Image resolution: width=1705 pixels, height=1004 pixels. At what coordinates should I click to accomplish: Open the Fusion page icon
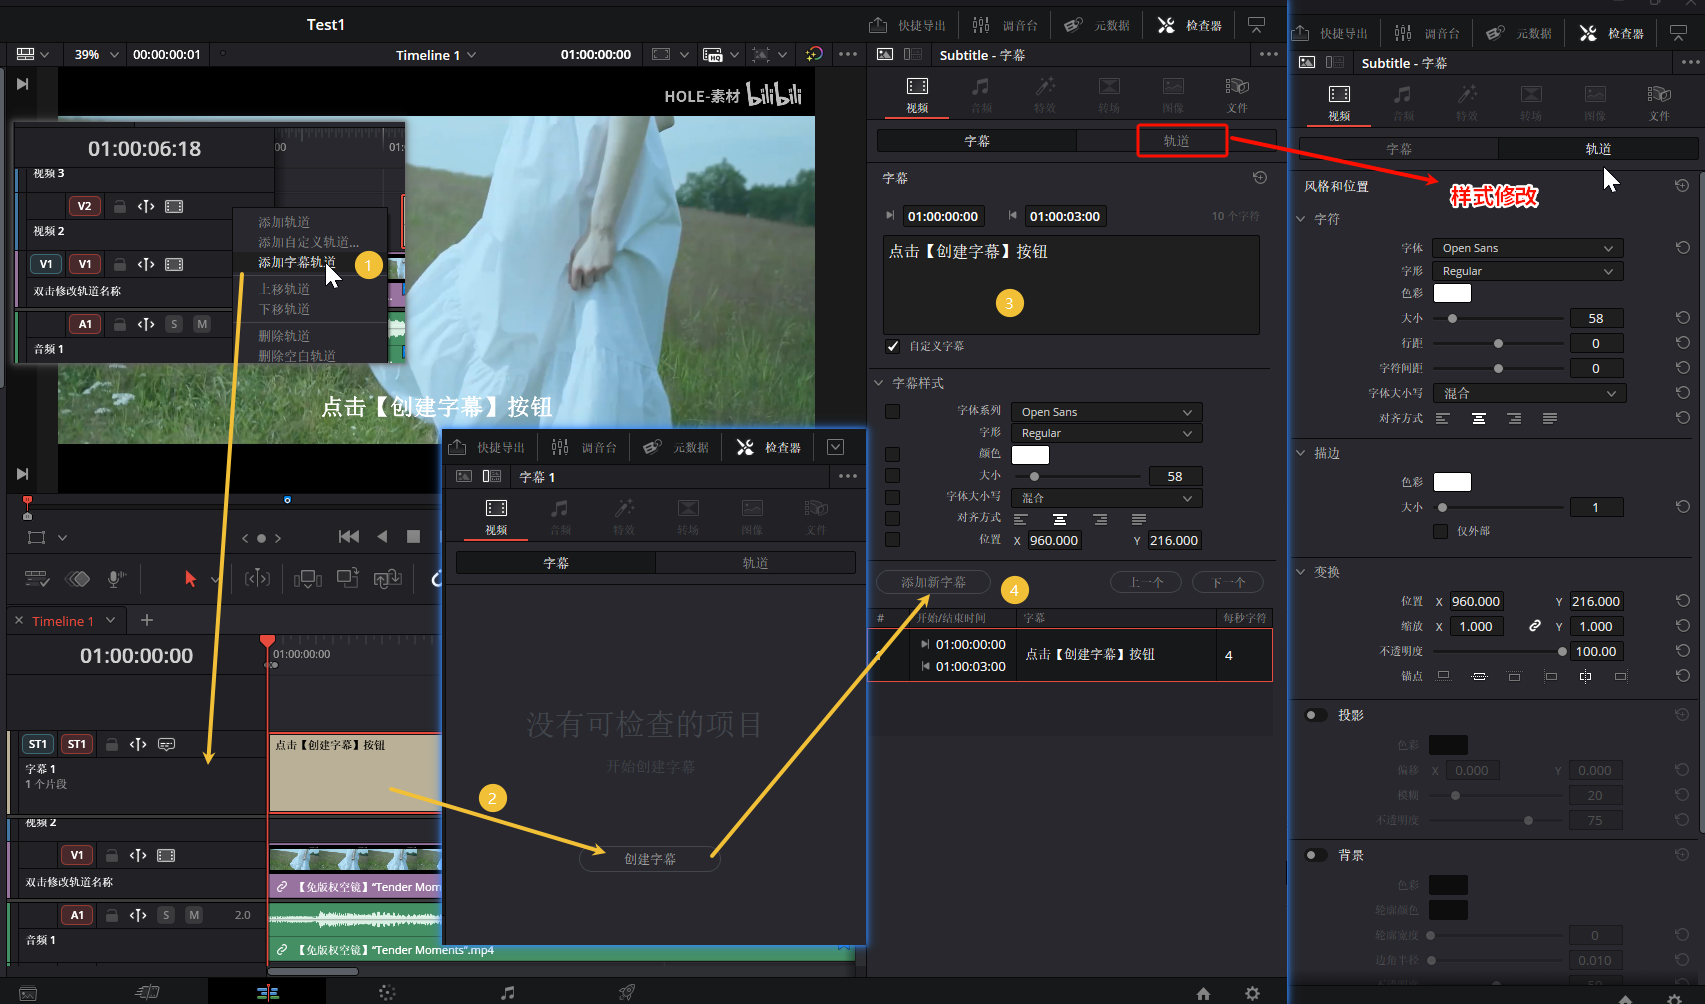[x=387, y=992]
